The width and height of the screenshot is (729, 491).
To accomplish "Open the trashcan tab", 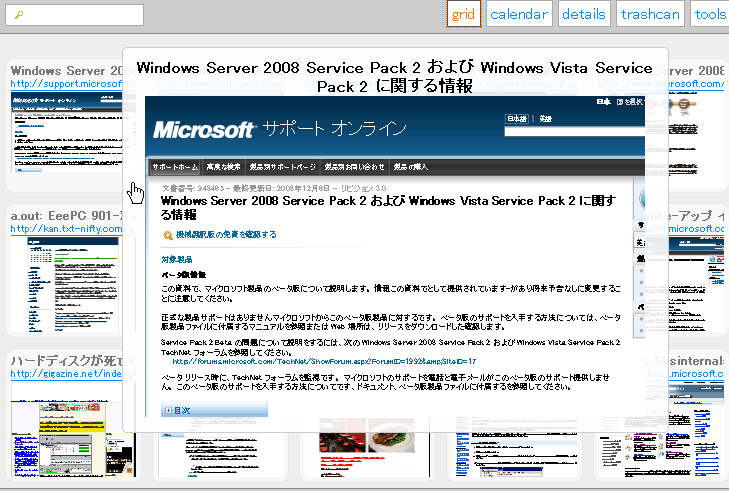I will pos(650,14).
